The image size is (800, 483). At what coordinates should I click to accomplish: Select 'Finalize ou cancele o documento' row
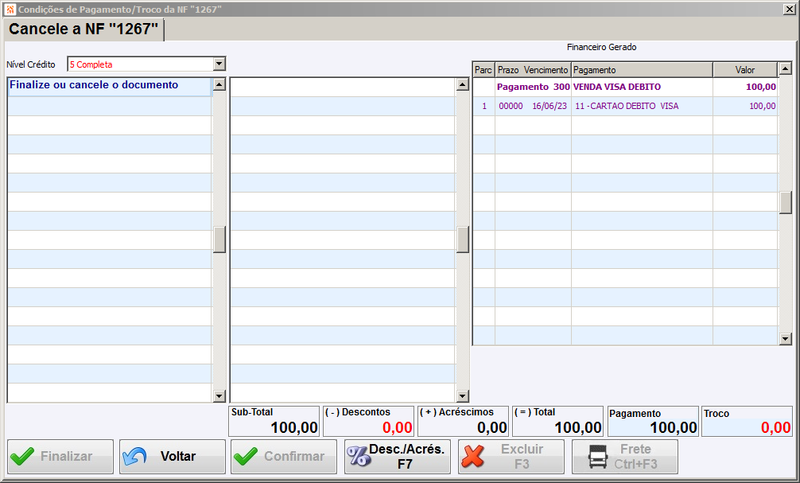click(110, 85)
